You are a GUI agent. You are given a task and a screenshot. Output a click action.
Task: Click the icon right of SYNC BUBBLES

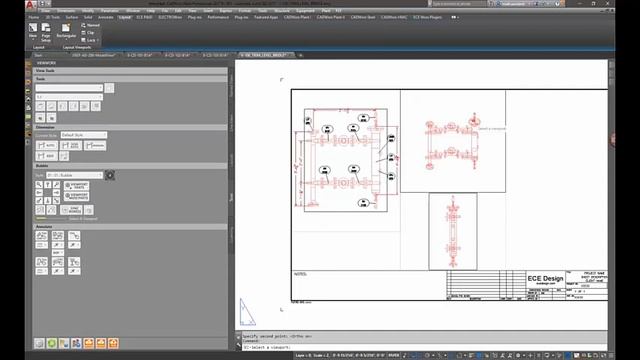coord(89,210)
